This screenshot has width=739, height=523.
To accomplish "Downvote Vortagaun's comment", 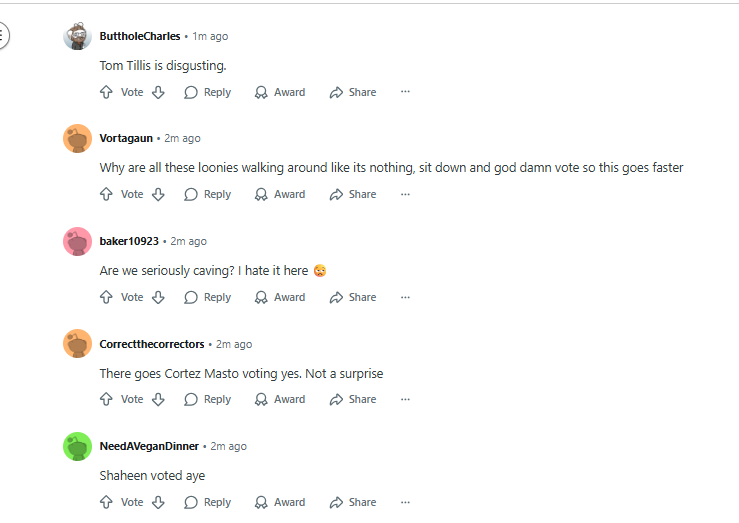I will (x=158, y=195).
